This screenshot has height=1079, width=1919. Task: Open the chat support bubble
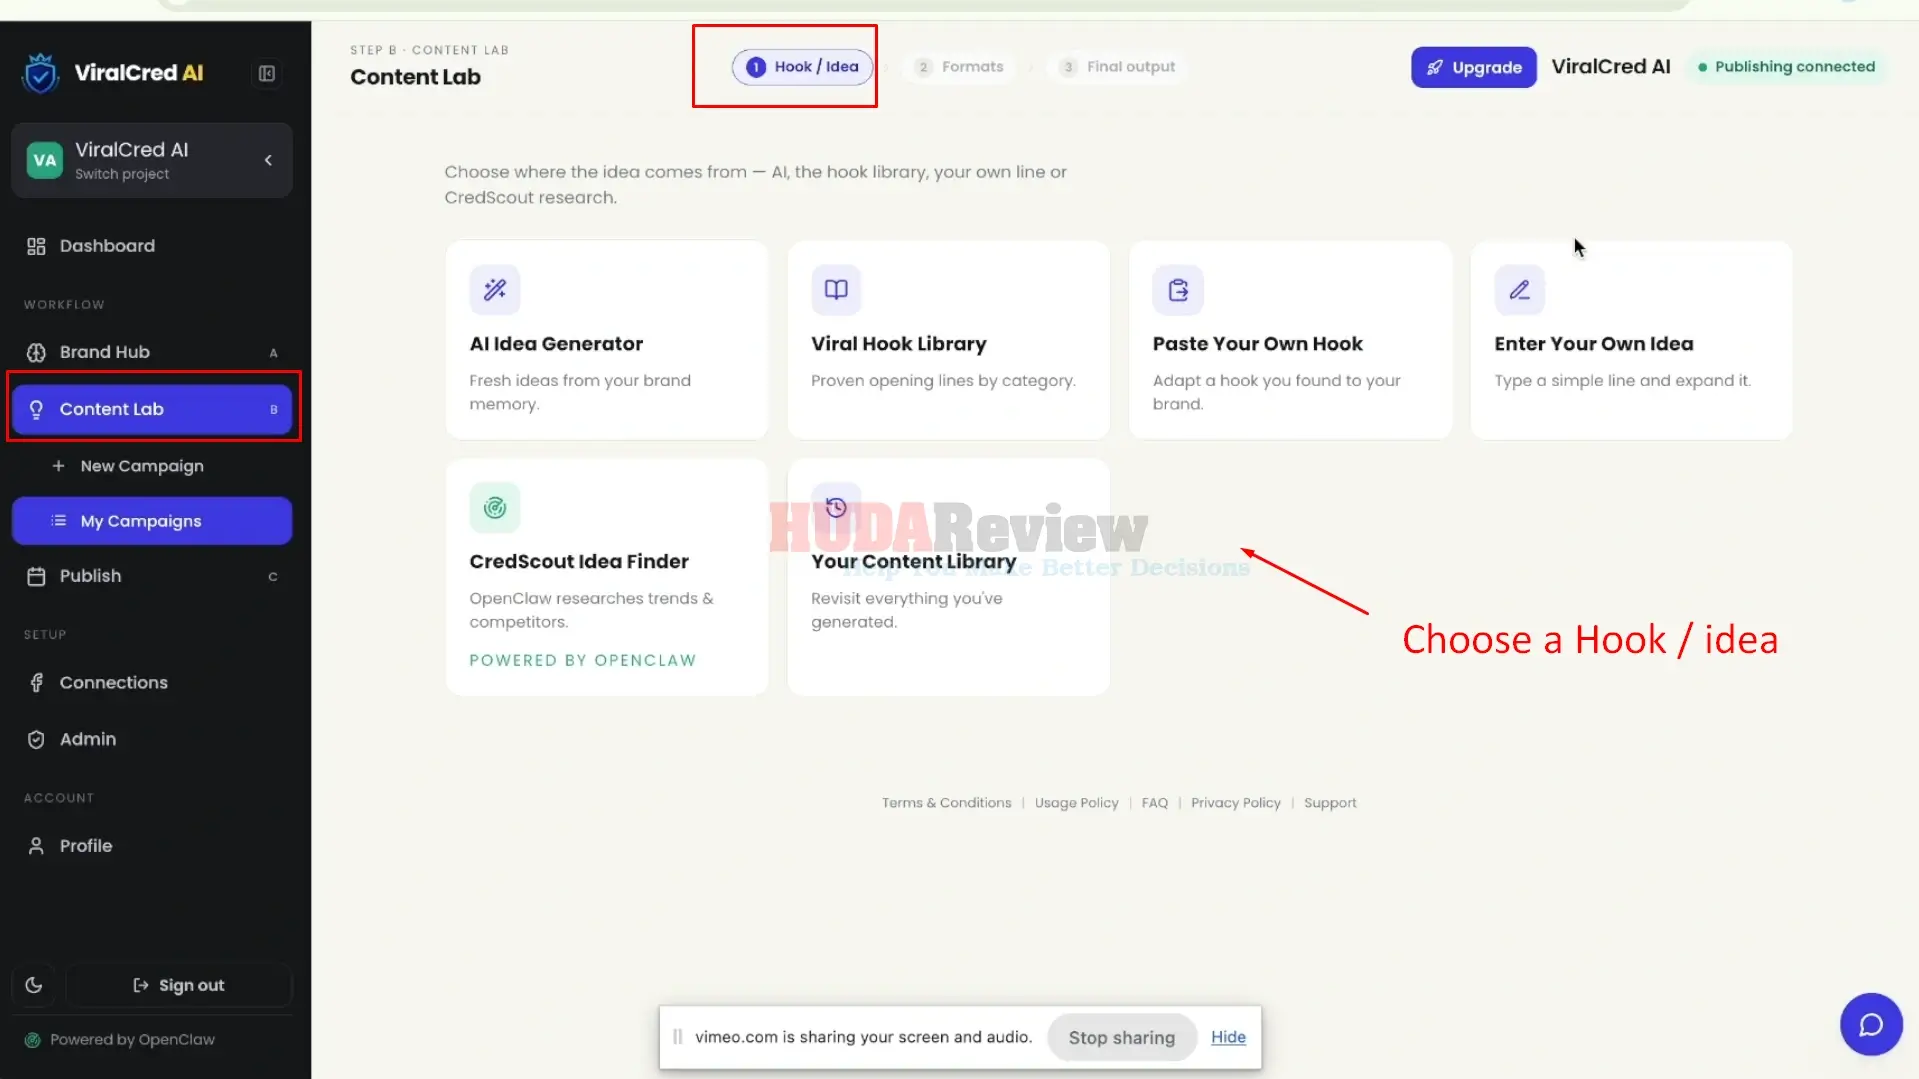point(1870,1025)
